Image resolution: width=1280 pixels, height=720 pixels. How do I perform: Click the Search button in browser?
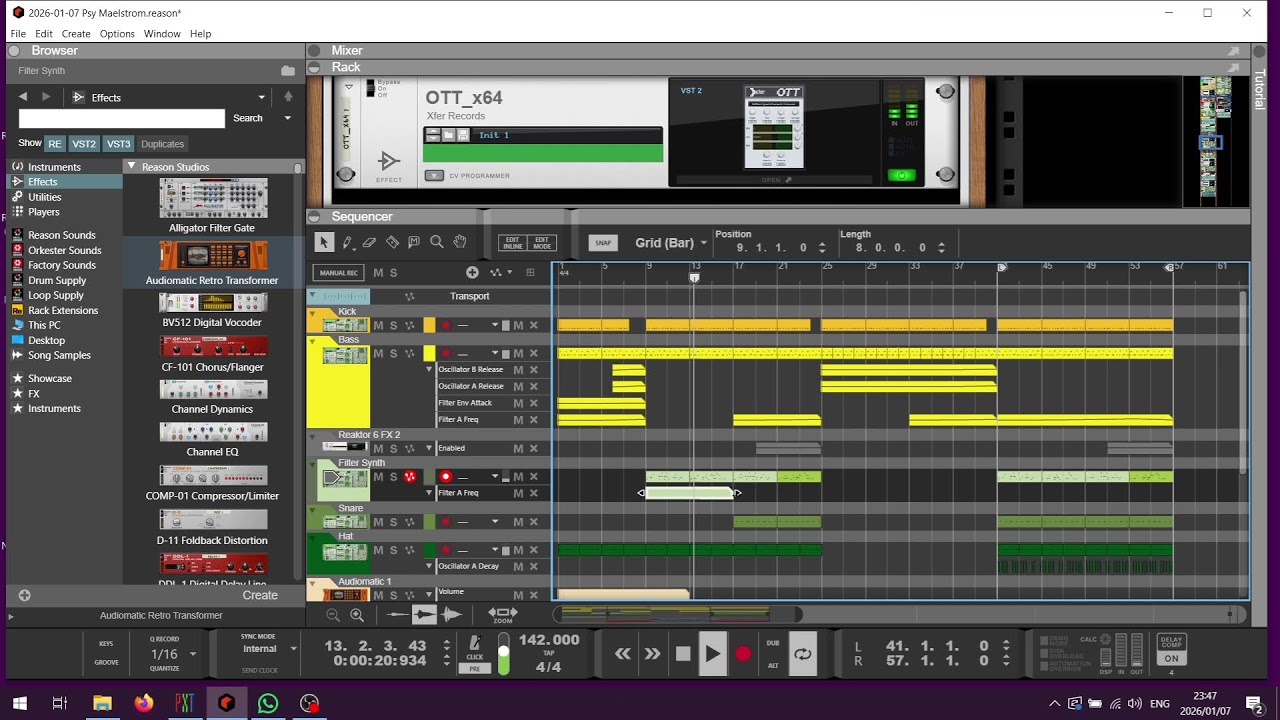pyautogui.click(x=248, y=118)
